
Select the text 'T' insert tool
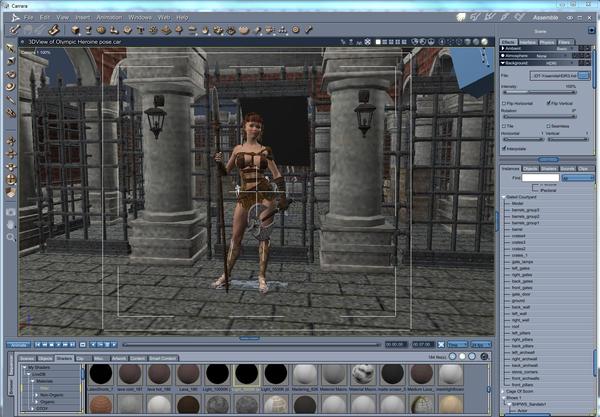tap(140, 29)
